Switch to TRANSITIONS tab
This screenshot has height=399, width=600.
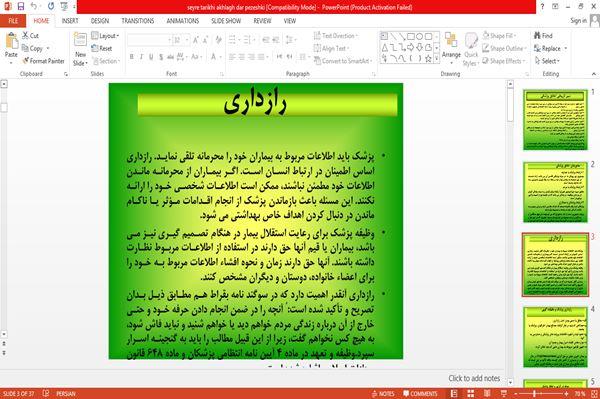click(137, 21)
